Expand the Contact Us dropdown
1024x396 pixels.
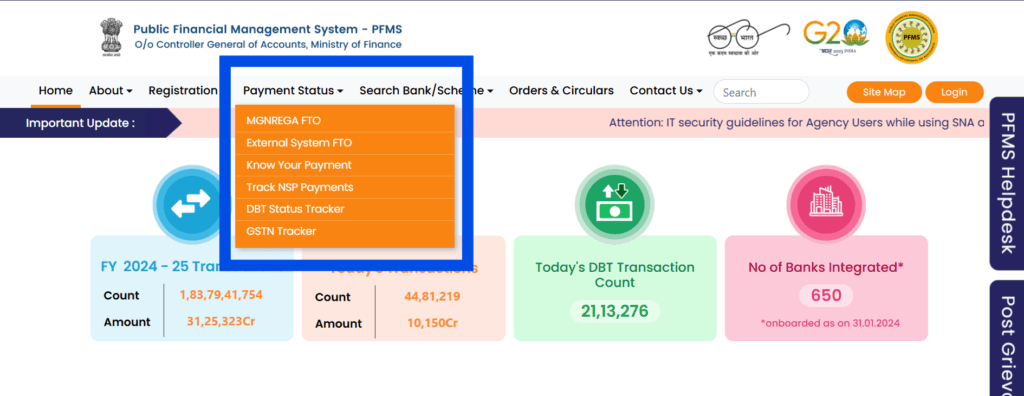pos(666,91)
